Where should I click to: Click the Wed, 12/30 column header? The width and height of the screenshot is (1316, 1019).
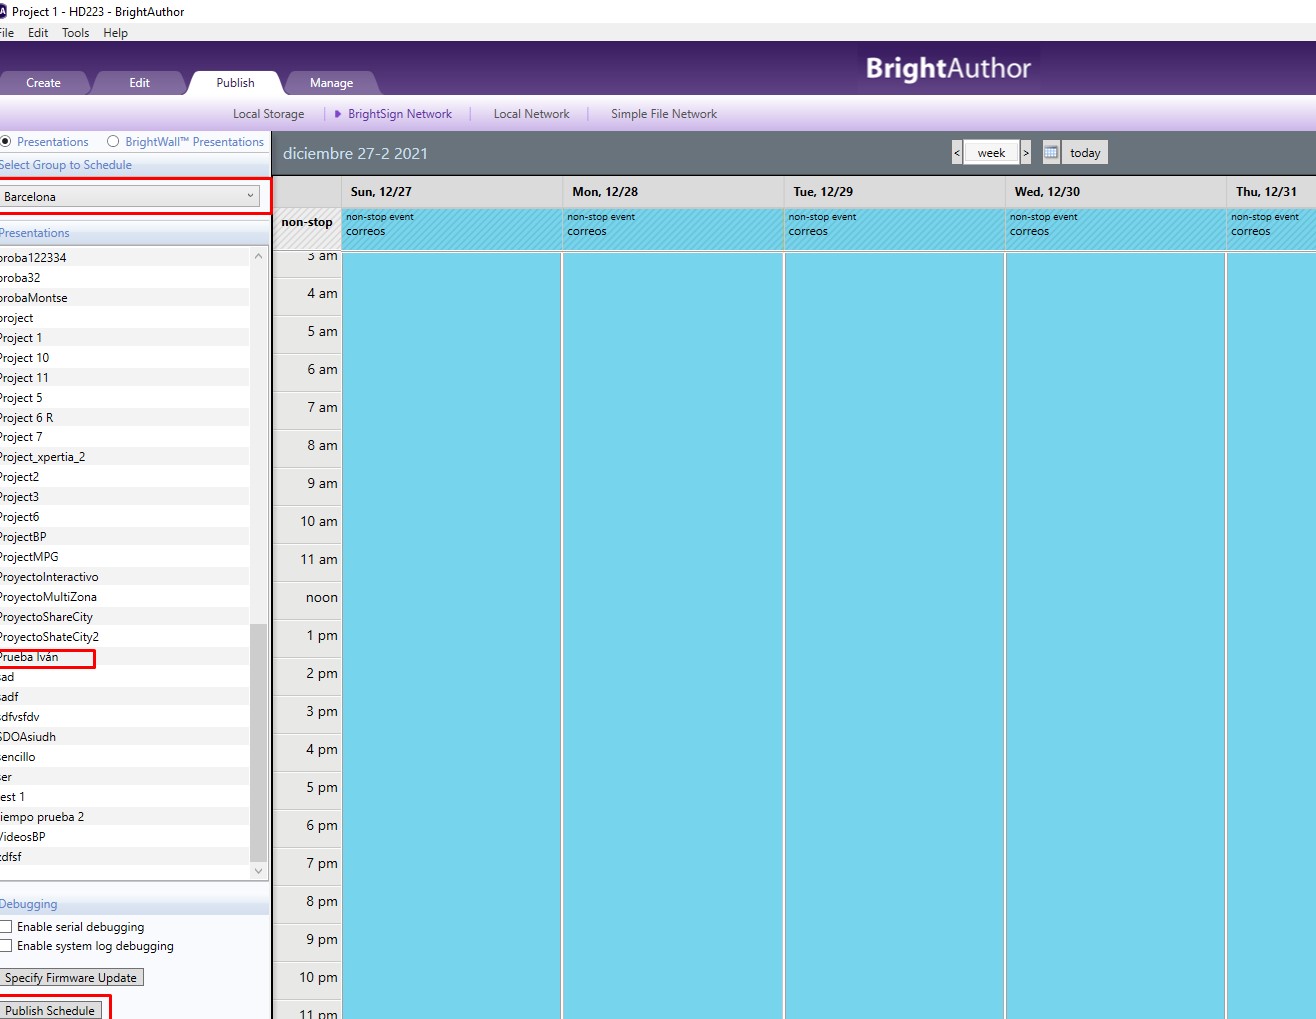(x=1115, y=192)
